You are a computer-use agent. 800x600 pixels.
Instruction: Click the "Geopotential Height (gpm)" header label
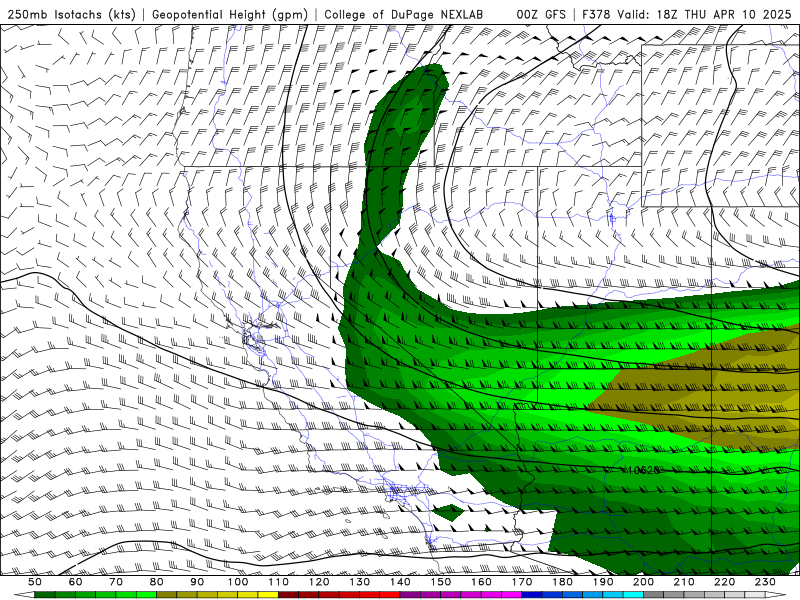click(x=230, y=14)
